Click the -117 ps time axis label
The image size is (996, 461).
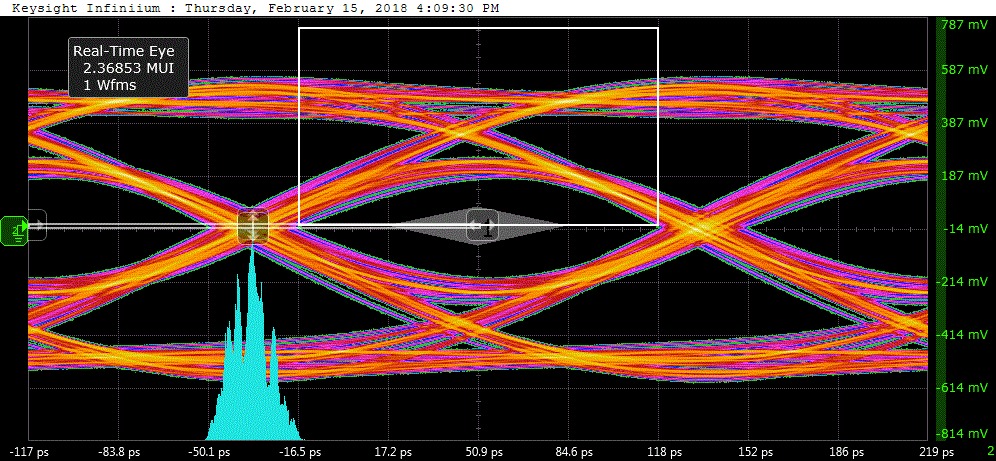[30, 452]
